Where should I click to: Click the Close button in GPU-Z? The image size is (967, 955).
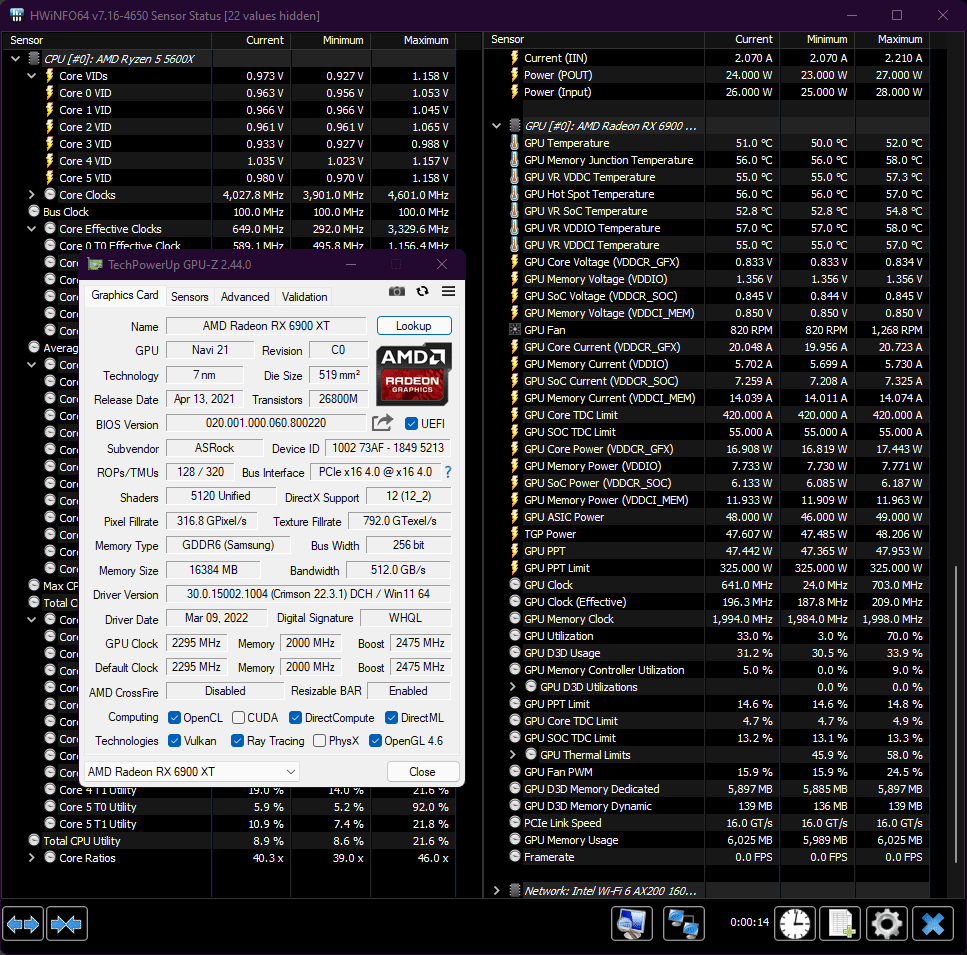pyautogui.click(x=422, y=772)
